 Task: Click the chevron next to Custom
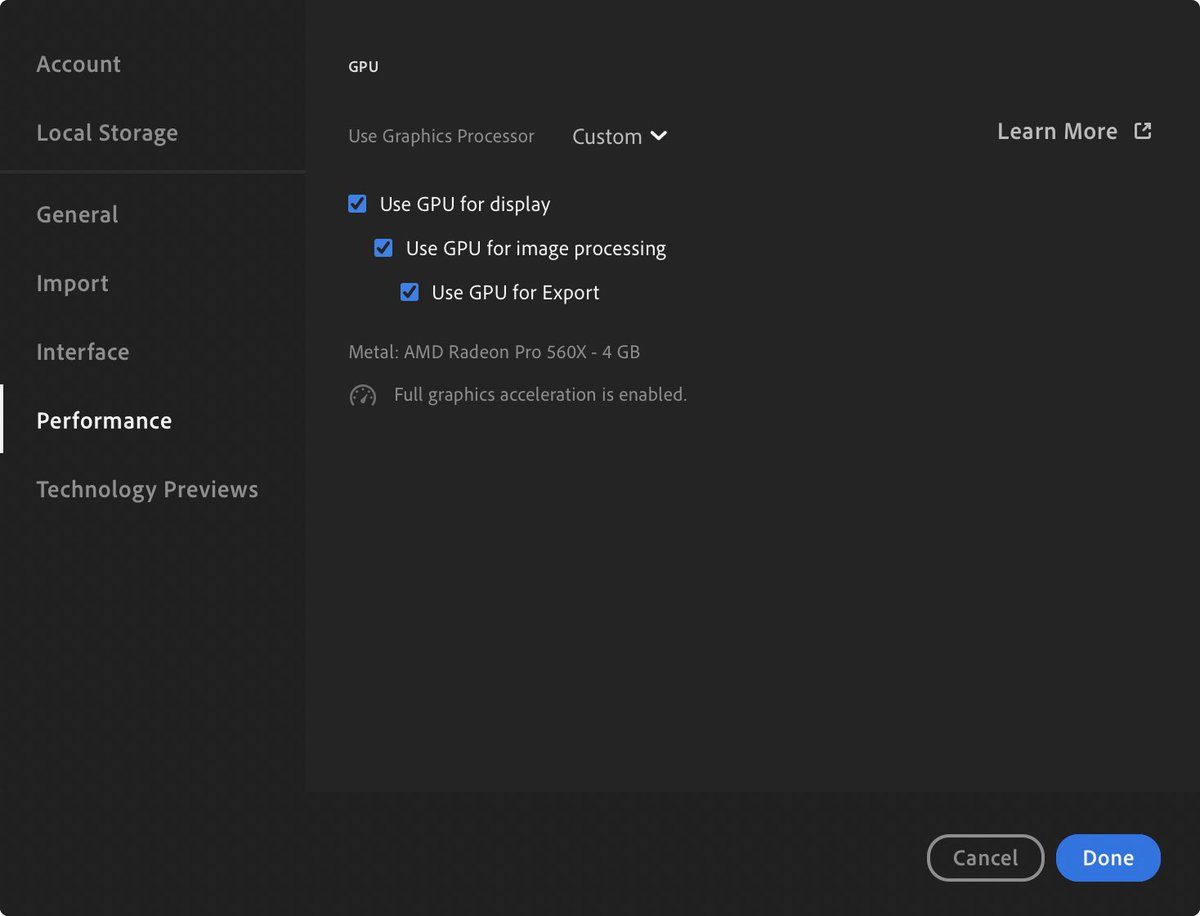point(661,136)
